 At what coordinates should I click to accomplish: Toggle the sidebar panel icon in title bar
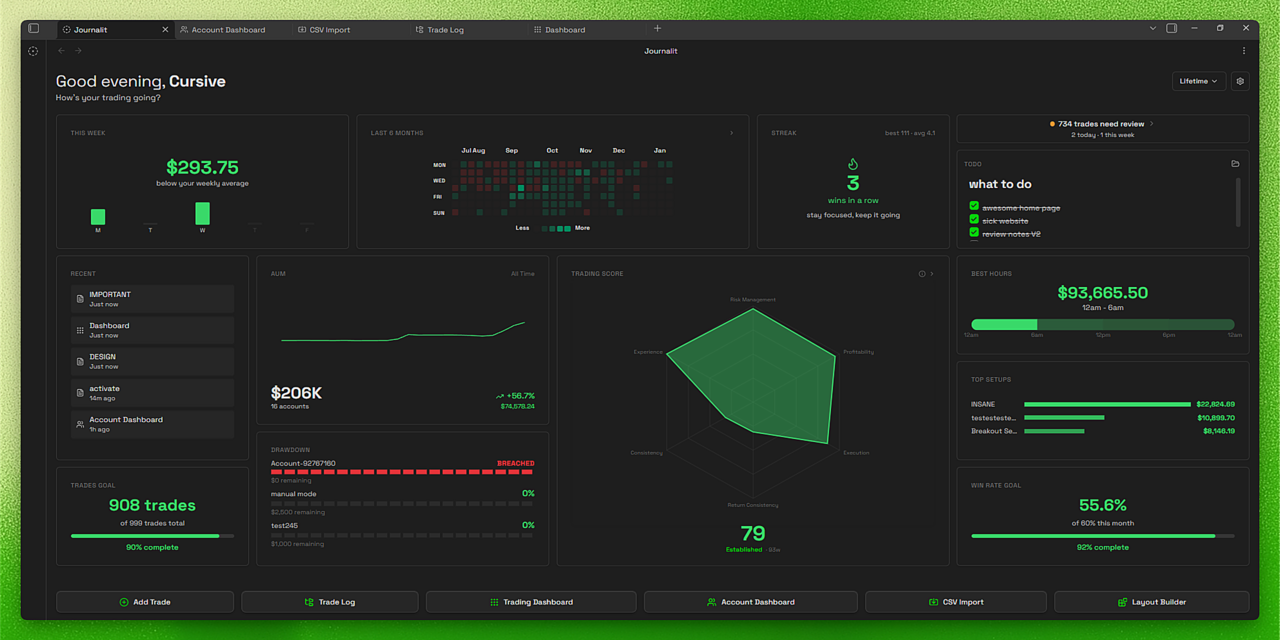click(x=33, y=29)
